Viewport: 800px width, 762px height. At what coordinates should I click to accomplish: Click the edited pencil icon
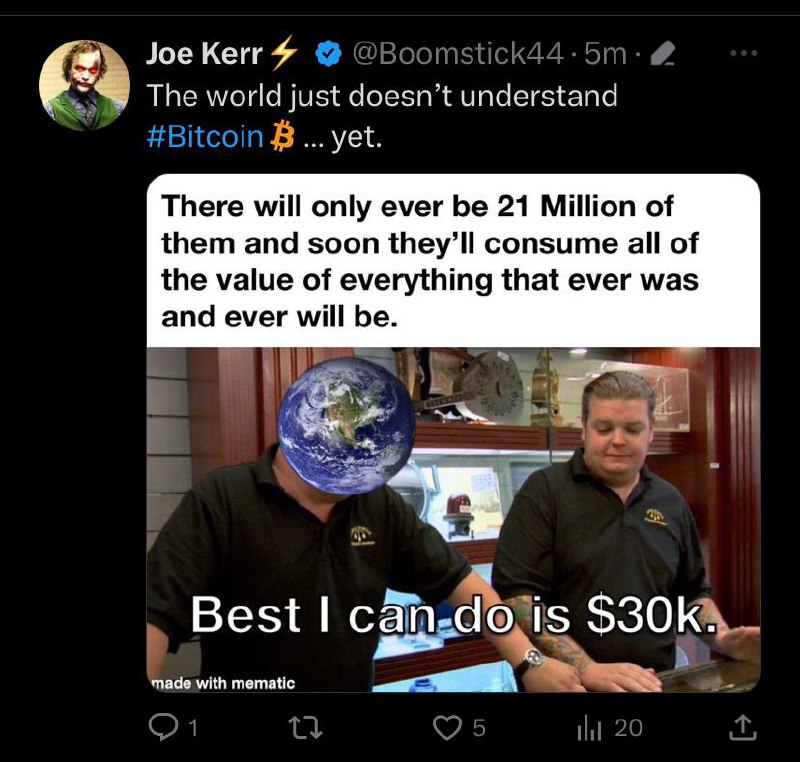(664, 54)
